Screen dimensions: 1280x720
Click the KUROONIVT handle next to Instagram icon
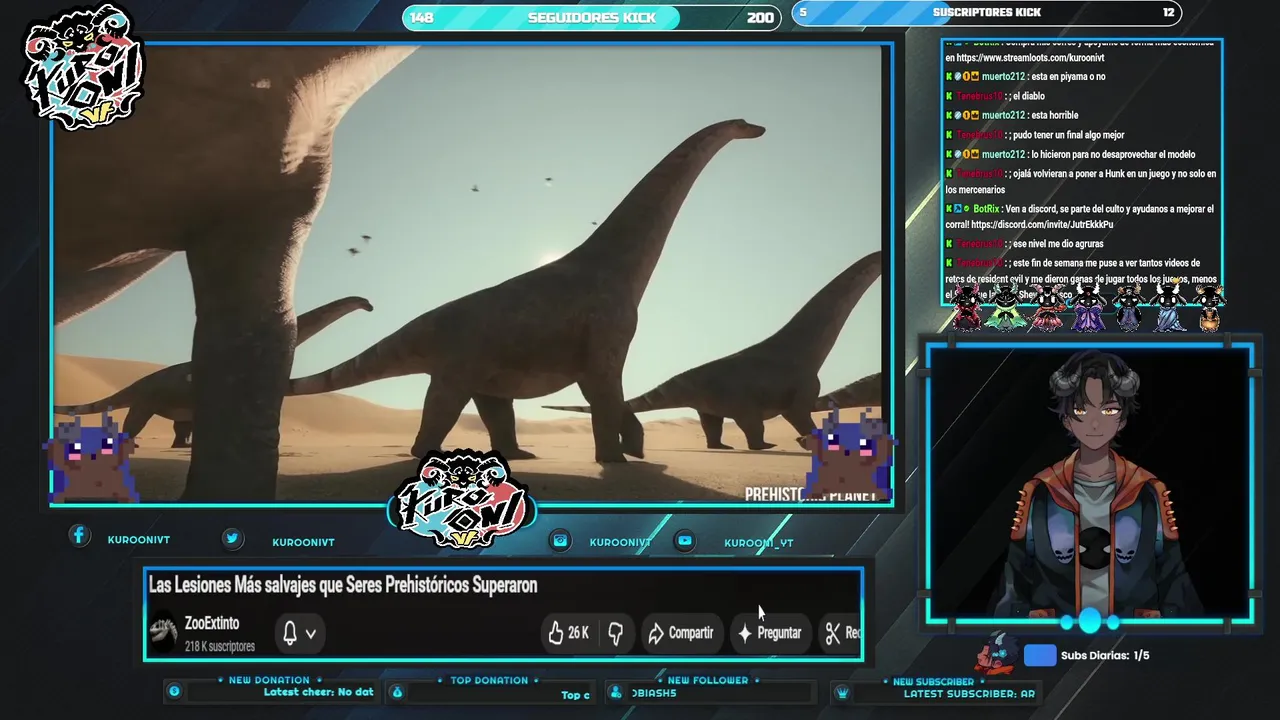(x=620, y=542)
